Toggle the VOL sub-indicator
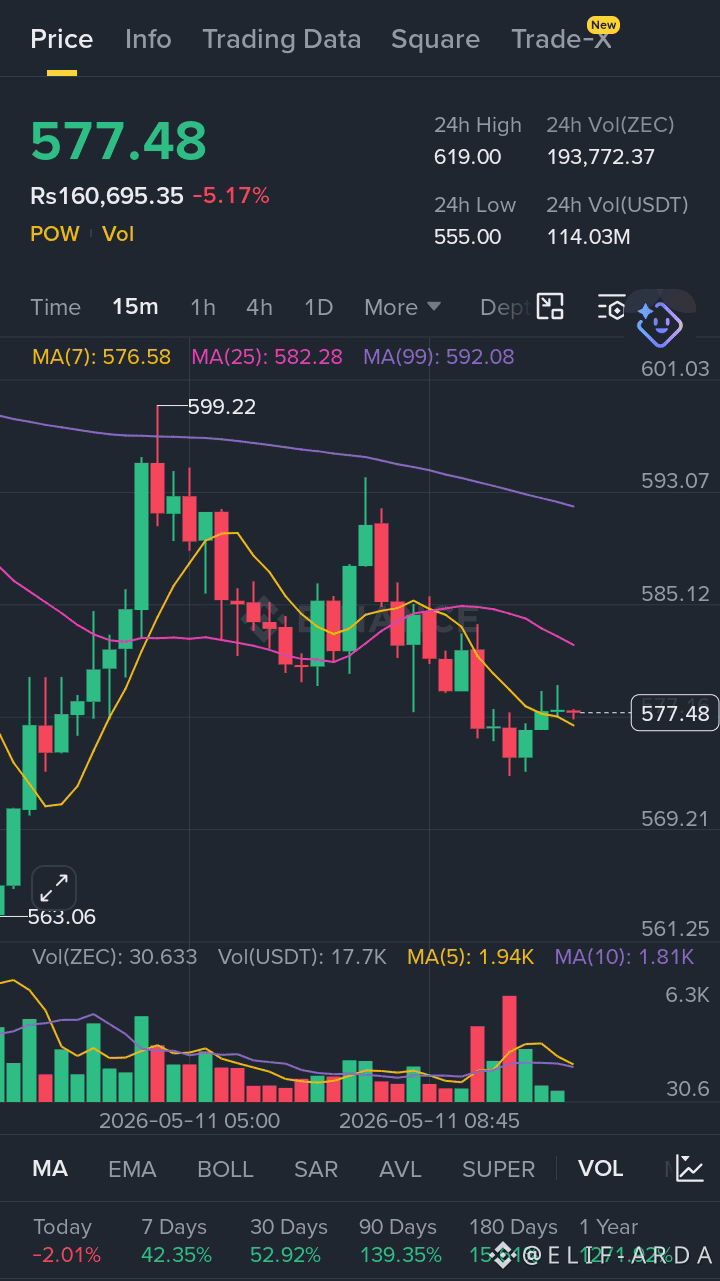This screenshot has height=1281, width=720. pyautogui.click(x=600, y=1169)
